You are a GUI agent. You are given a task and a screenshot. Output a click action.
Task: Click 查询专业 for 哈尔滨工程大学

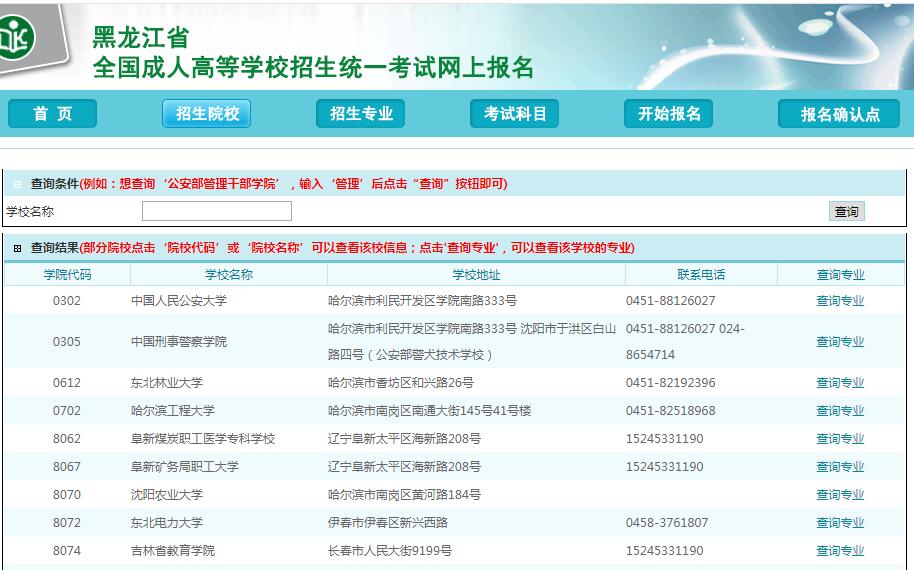[840, 411]
